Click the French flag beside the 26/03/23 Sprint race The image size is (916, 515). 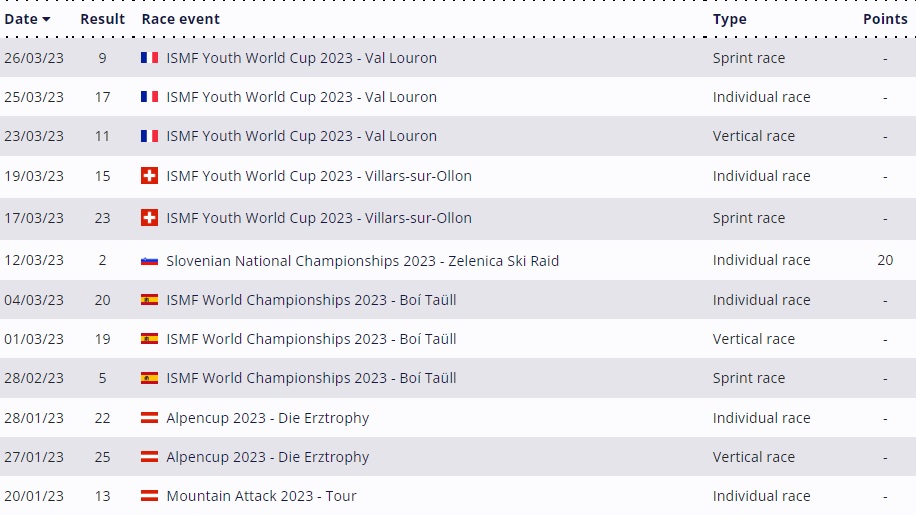(149, 58)
